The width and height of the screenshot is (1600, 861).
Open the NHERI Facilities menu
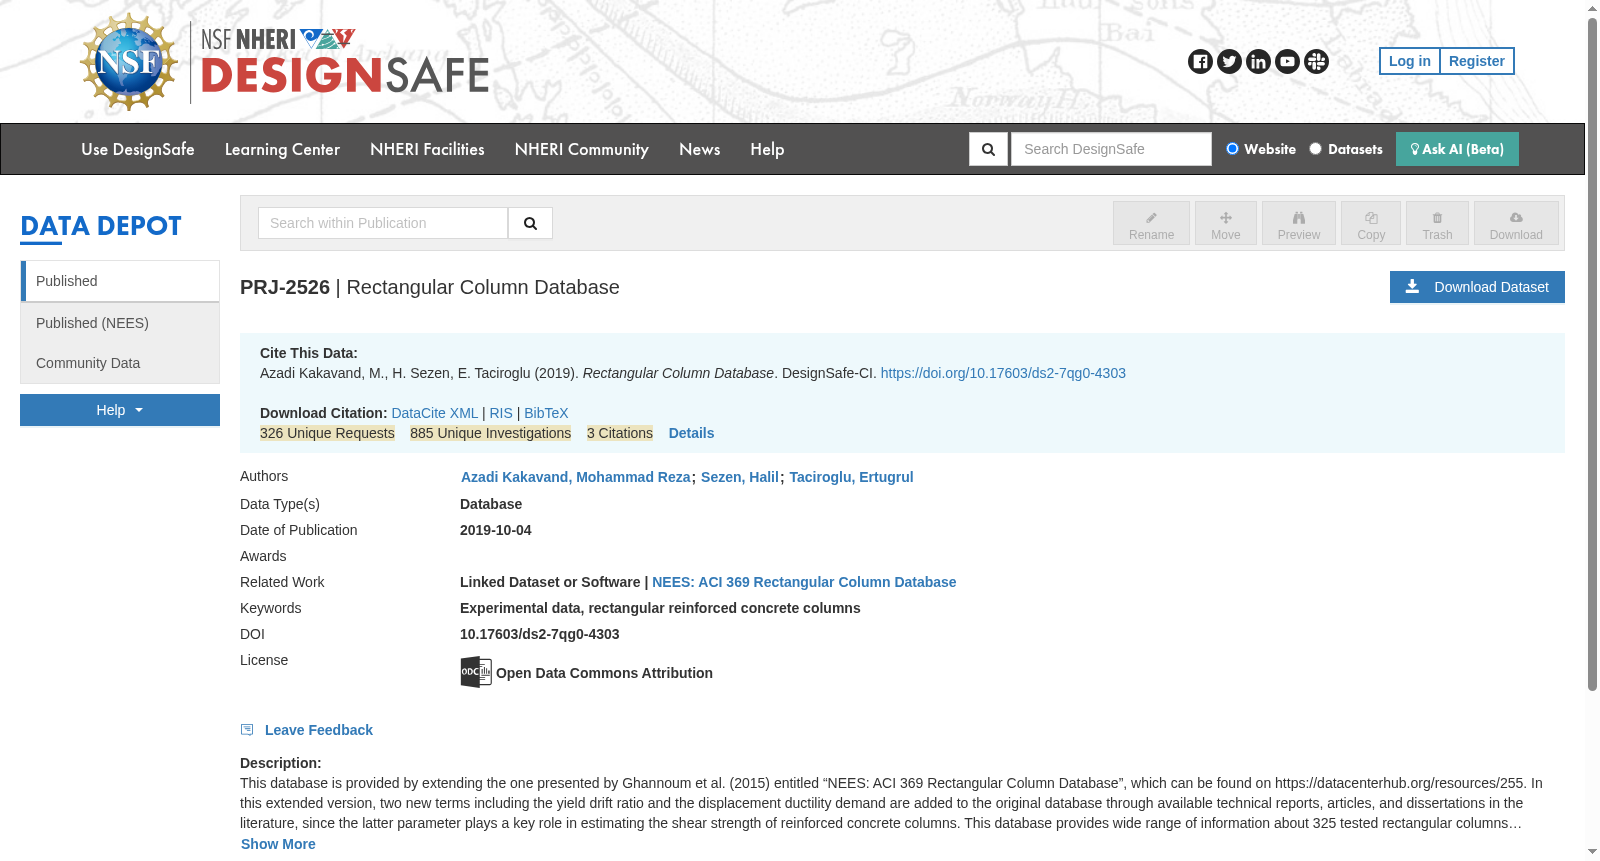pos(427,149)
